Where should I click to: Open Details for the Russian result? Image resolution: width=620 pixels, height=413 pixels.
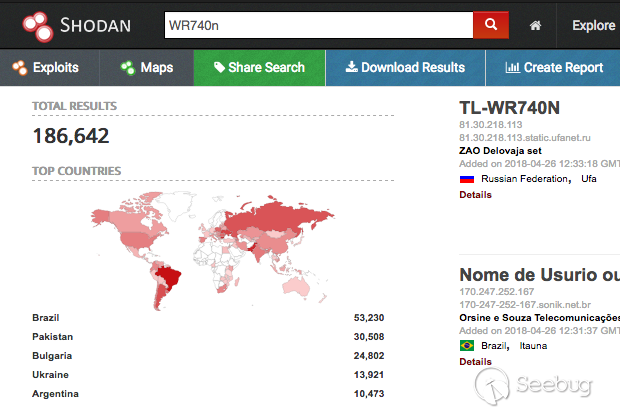pos(475,195)
